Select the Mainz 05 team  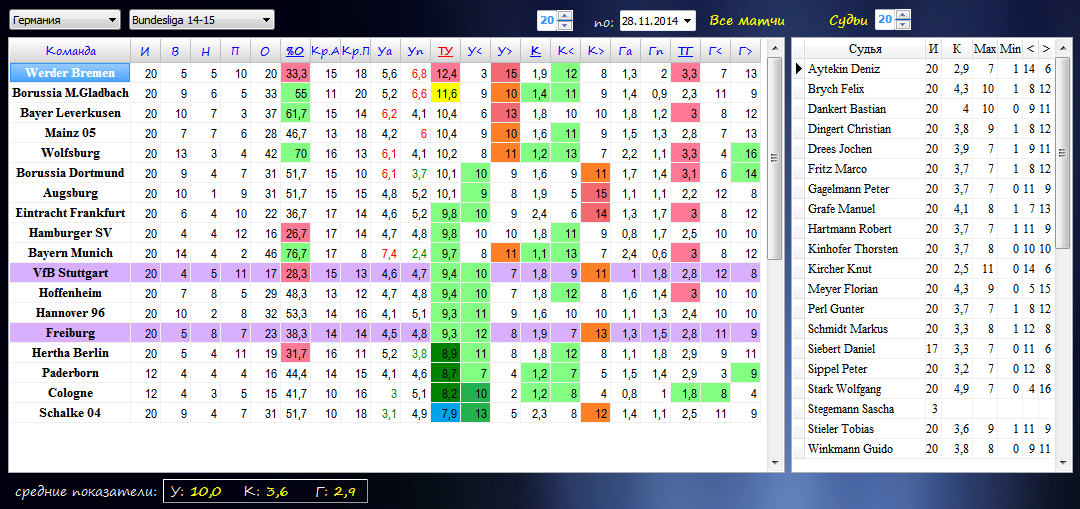(x=70, y=132)
